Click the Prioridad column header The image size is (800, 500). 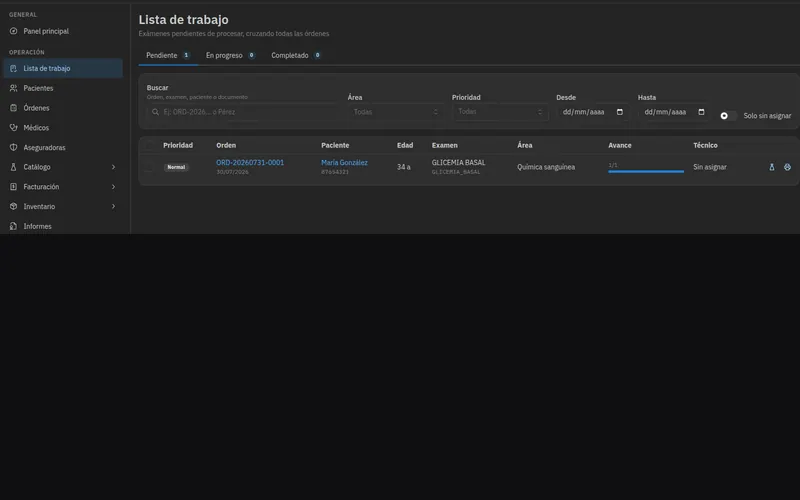coord(178,145)
